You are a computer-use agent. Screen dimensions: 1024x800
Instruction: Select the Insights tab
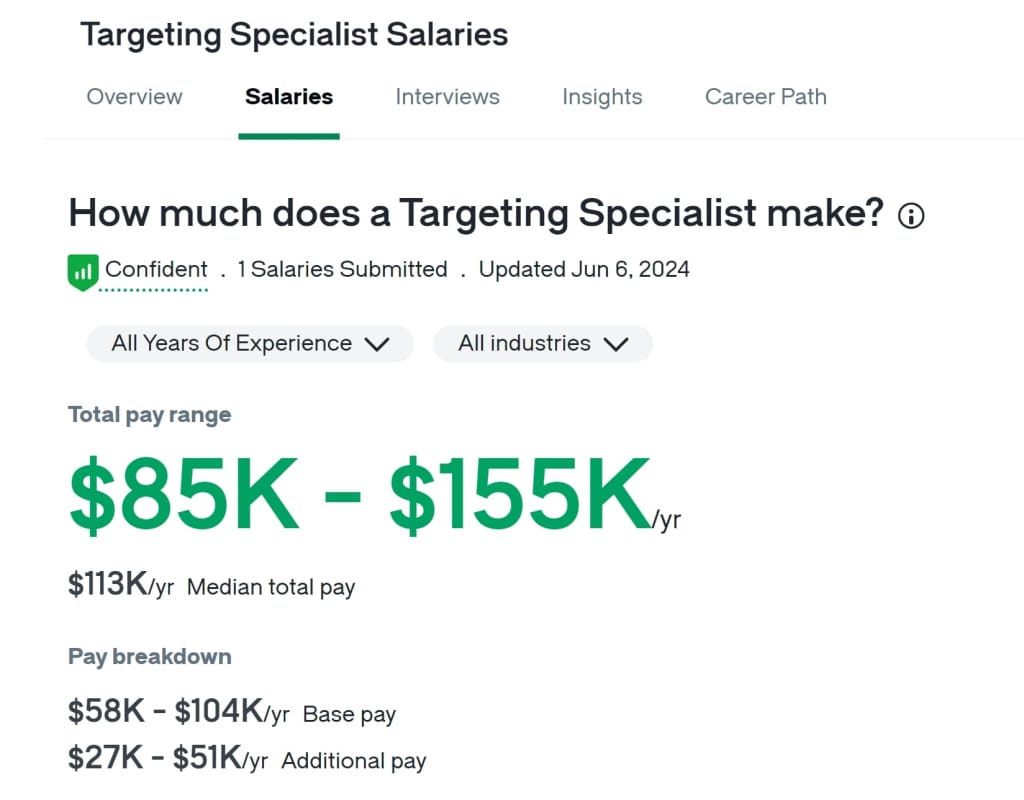coord(602,97)
